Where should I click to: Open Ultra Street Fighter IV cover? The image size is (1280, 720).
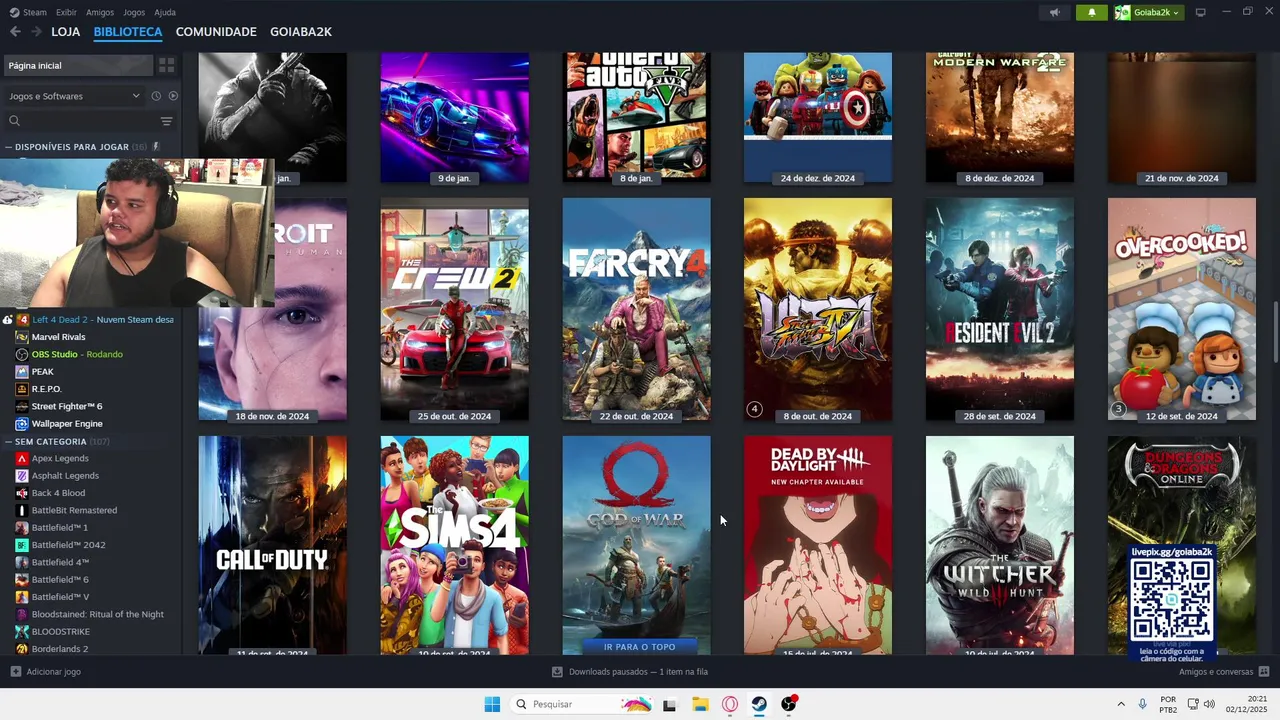818,309
